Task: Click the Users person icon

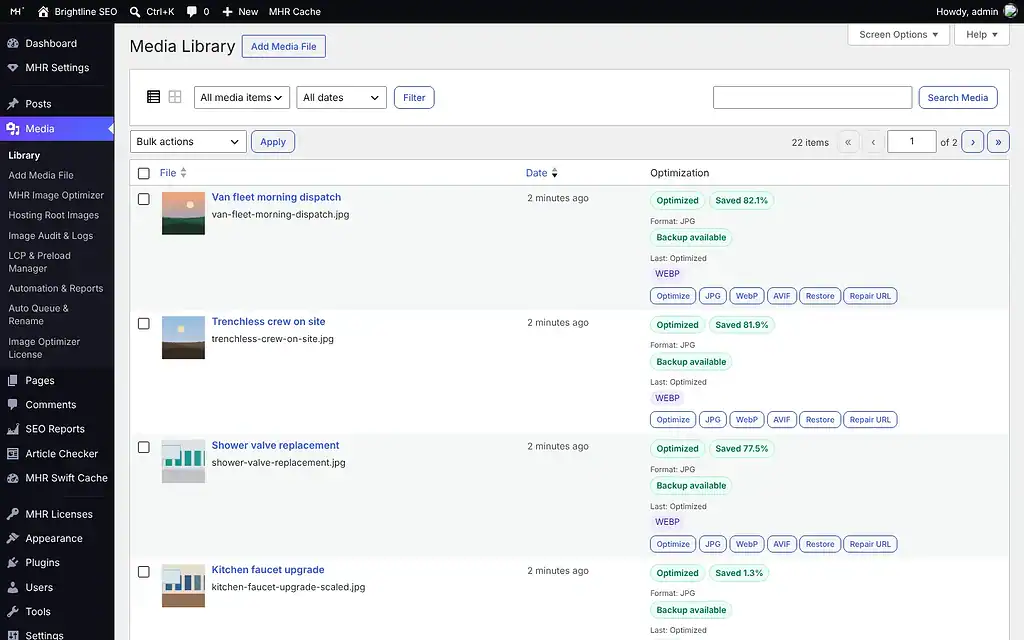Action: 12,587
